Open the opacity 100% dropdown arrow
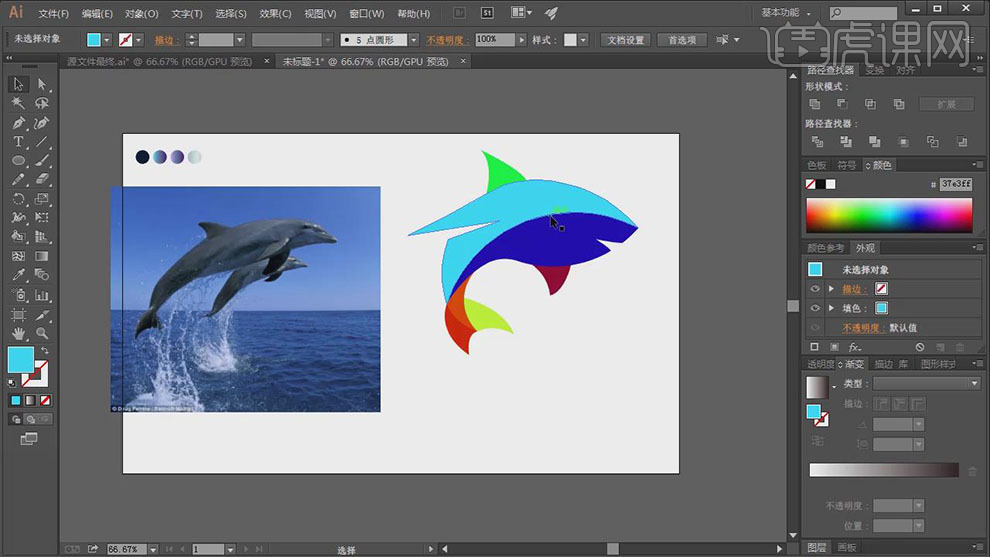Viewport: 990px width, 557px height. point(521,40)
